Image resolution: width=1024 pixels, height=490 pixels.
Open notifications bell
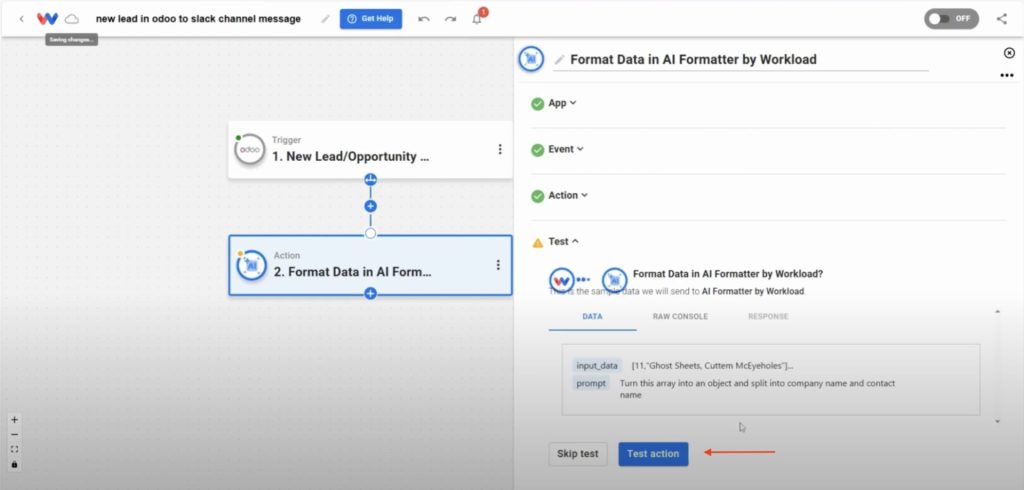[477, 19]
